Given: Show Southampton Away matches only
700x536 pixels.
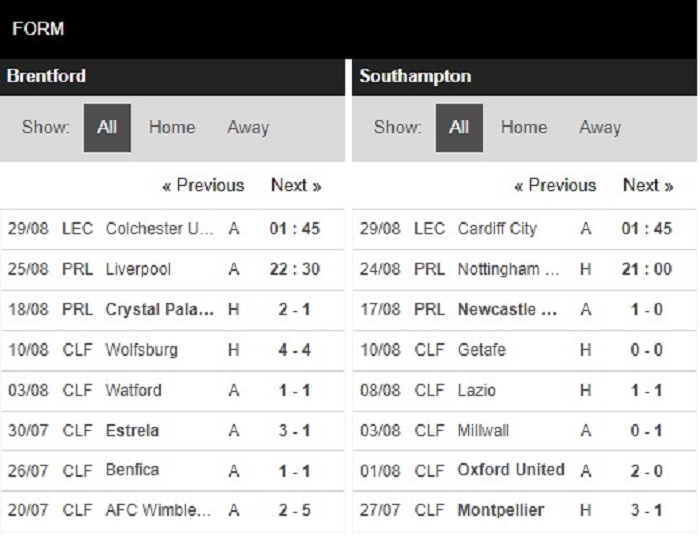Looking at the screenshot, I should tap(600, 127).
